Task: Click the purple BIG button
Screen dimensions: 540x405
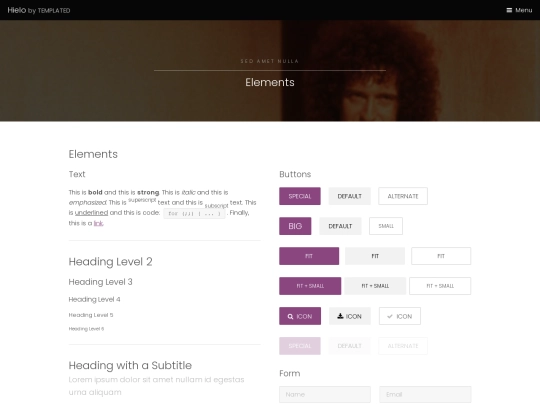Action: pyautogui.click(x=295, y=226)
